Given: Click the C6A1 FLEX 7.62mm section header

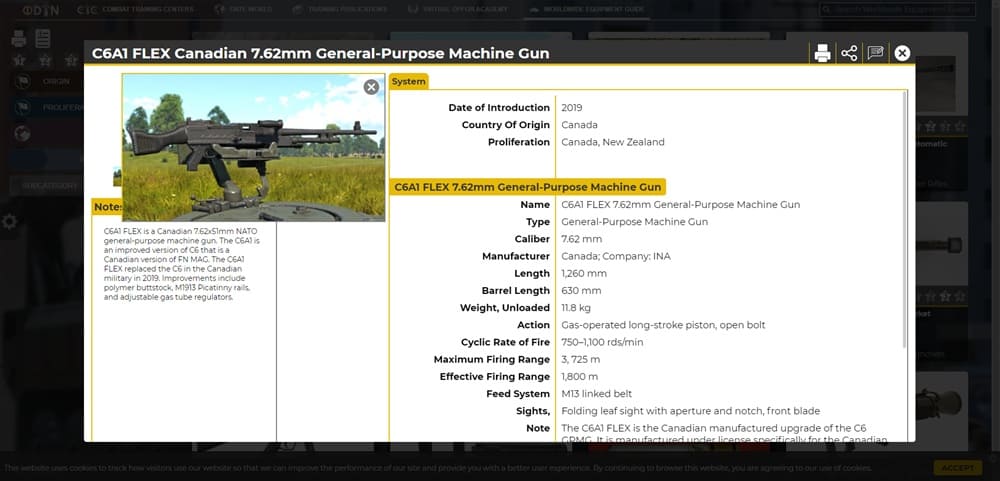Looking at the screenshot, I should (x=527, y=187).
